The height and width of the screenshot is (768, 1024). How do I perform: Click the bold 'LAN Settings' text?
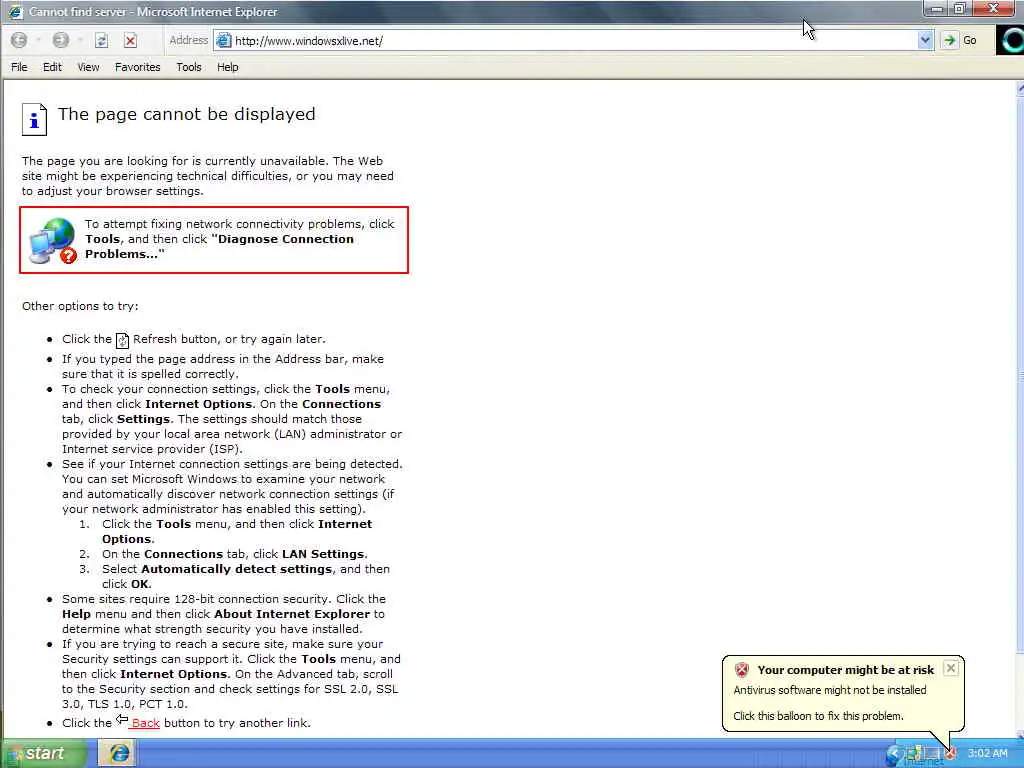click(323, 554)
